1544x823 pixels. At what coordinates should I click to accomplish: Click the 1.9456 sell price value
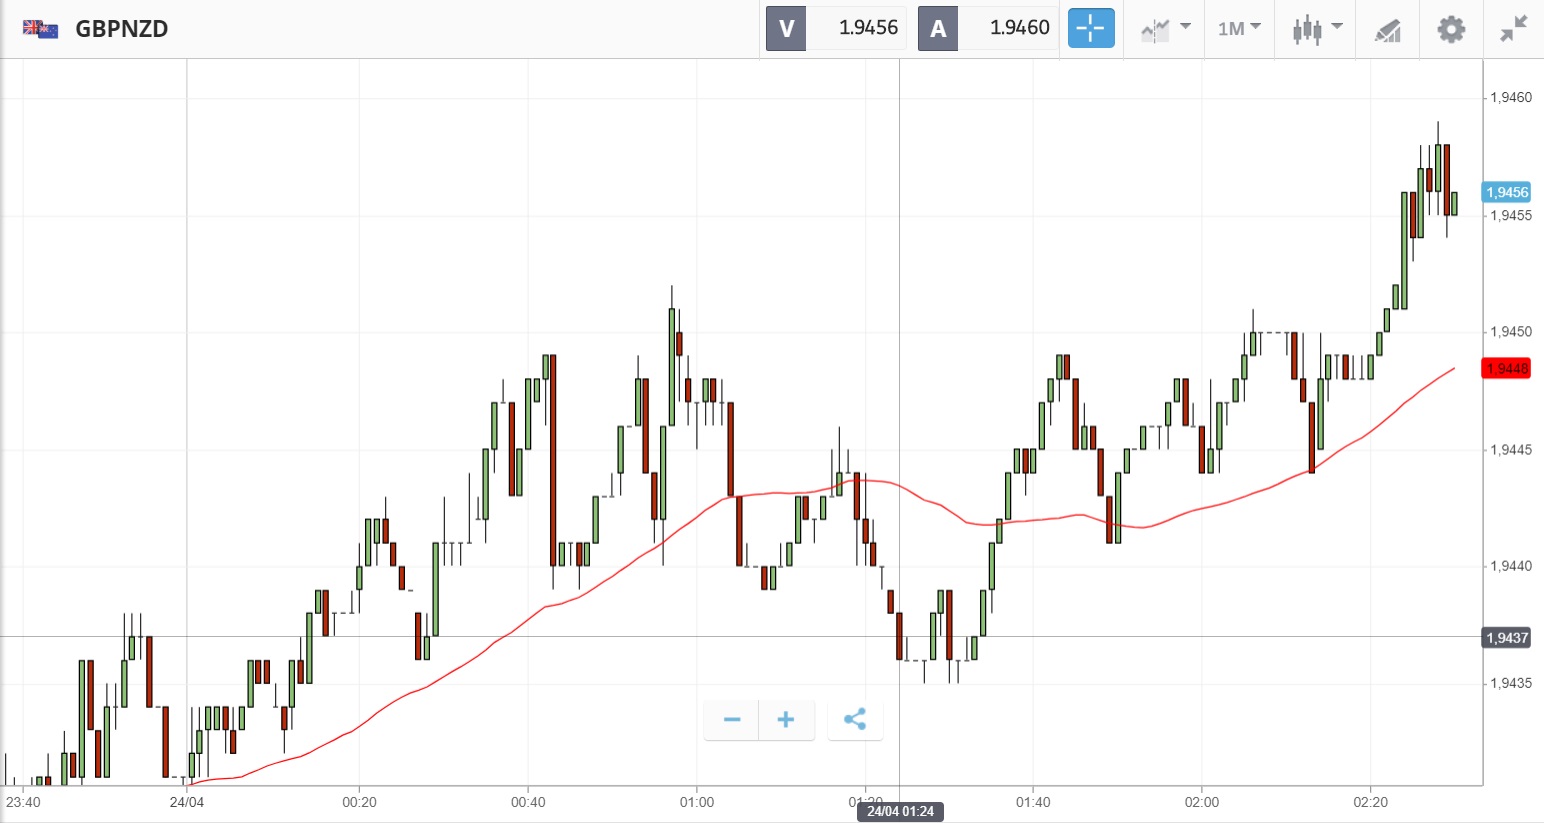coord(868,28)
